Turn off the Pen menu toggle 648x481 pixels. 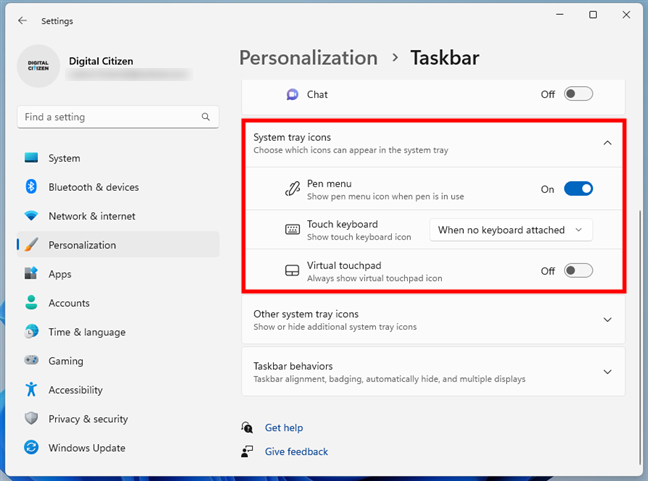[578, 188]
